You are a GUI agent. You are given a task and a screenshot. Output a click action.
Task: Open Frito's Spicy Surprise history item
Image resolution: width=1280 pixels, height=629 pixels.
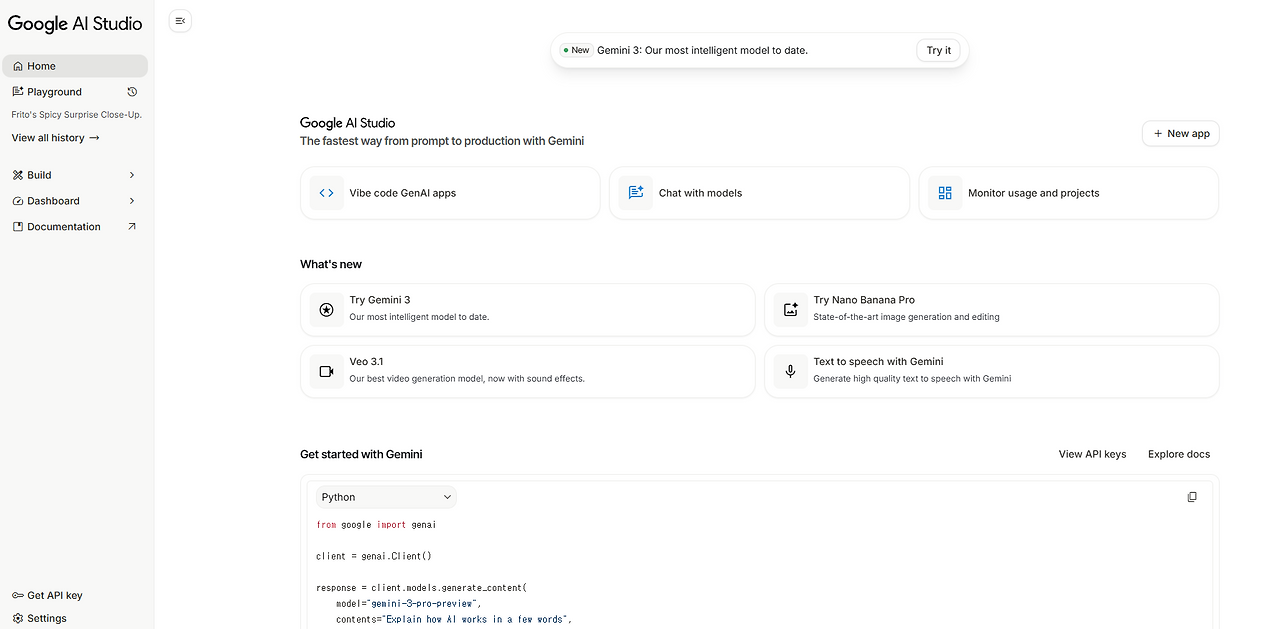point(76,115)
